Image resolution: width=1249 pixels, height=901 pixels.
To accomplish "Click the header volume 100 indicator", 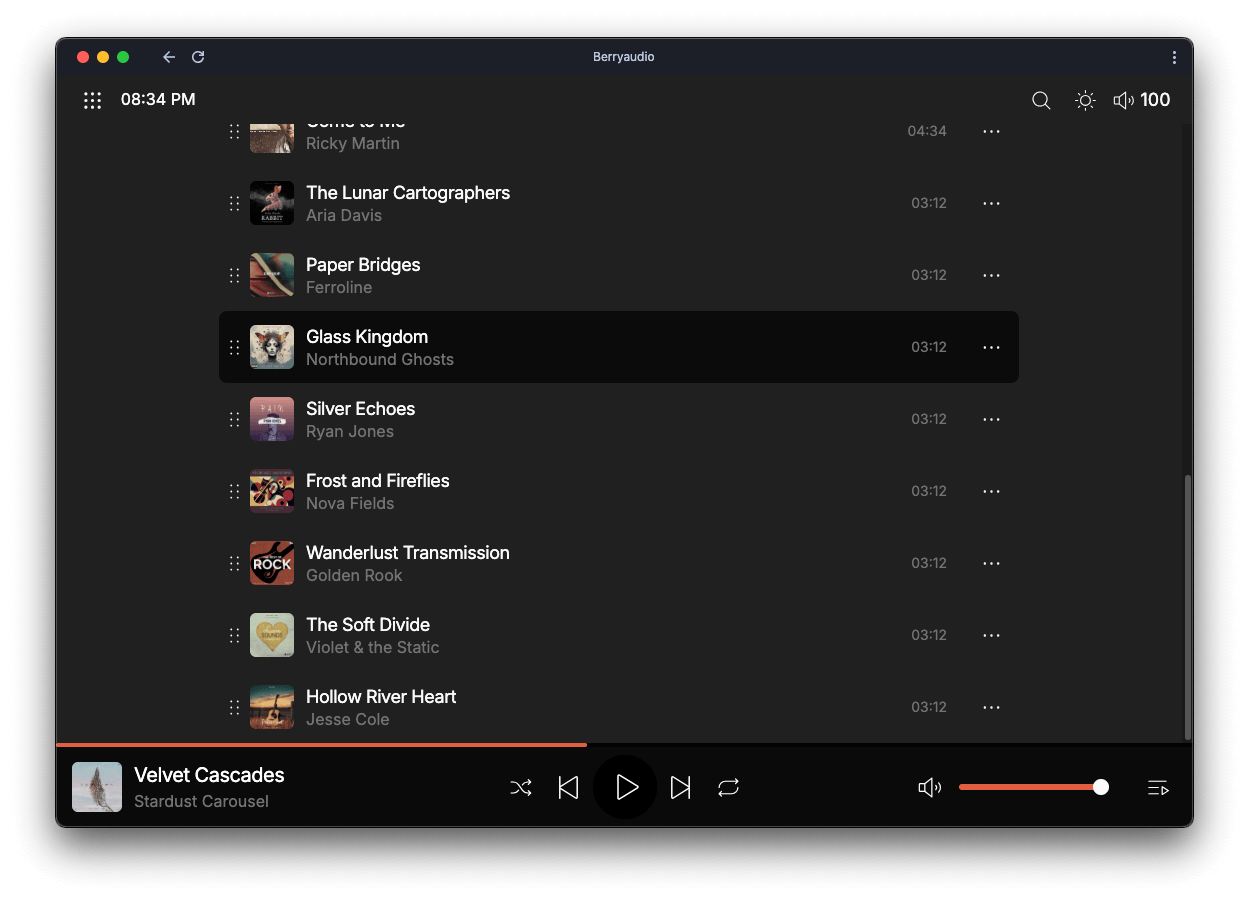I will point(1141,100).
